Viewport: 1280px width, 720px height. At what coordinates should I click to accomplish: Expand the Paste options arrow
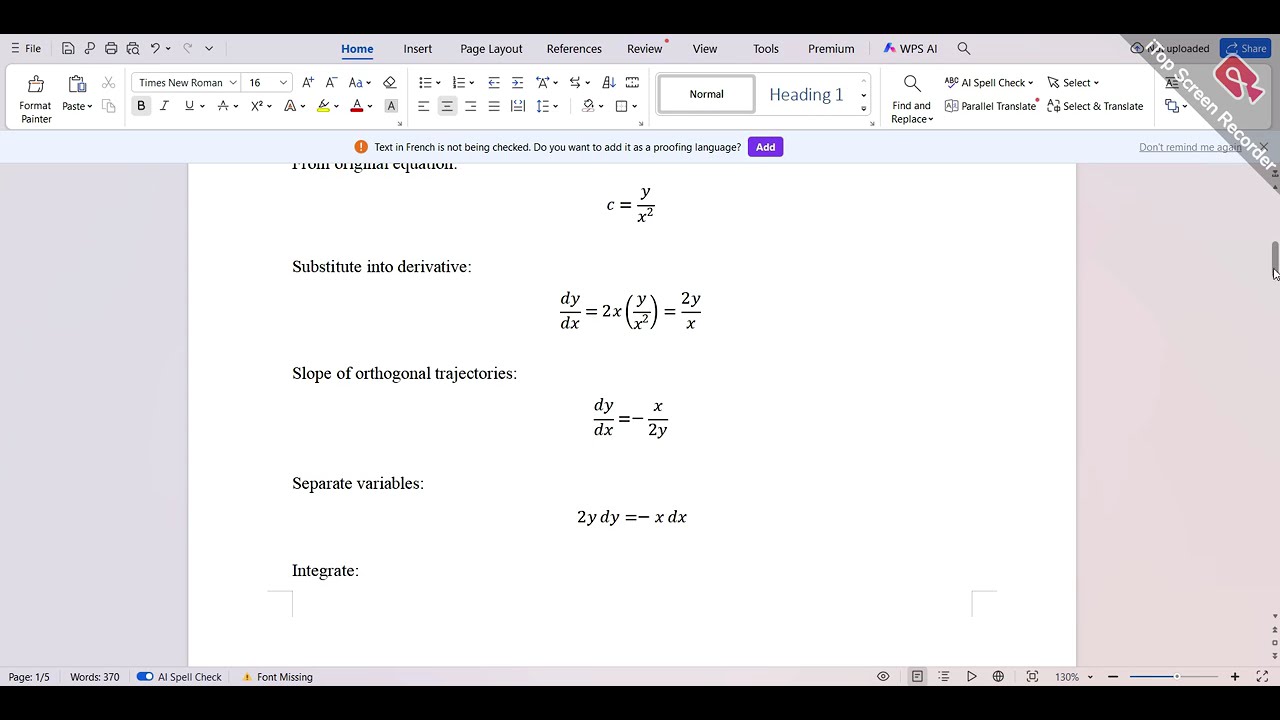90,107
